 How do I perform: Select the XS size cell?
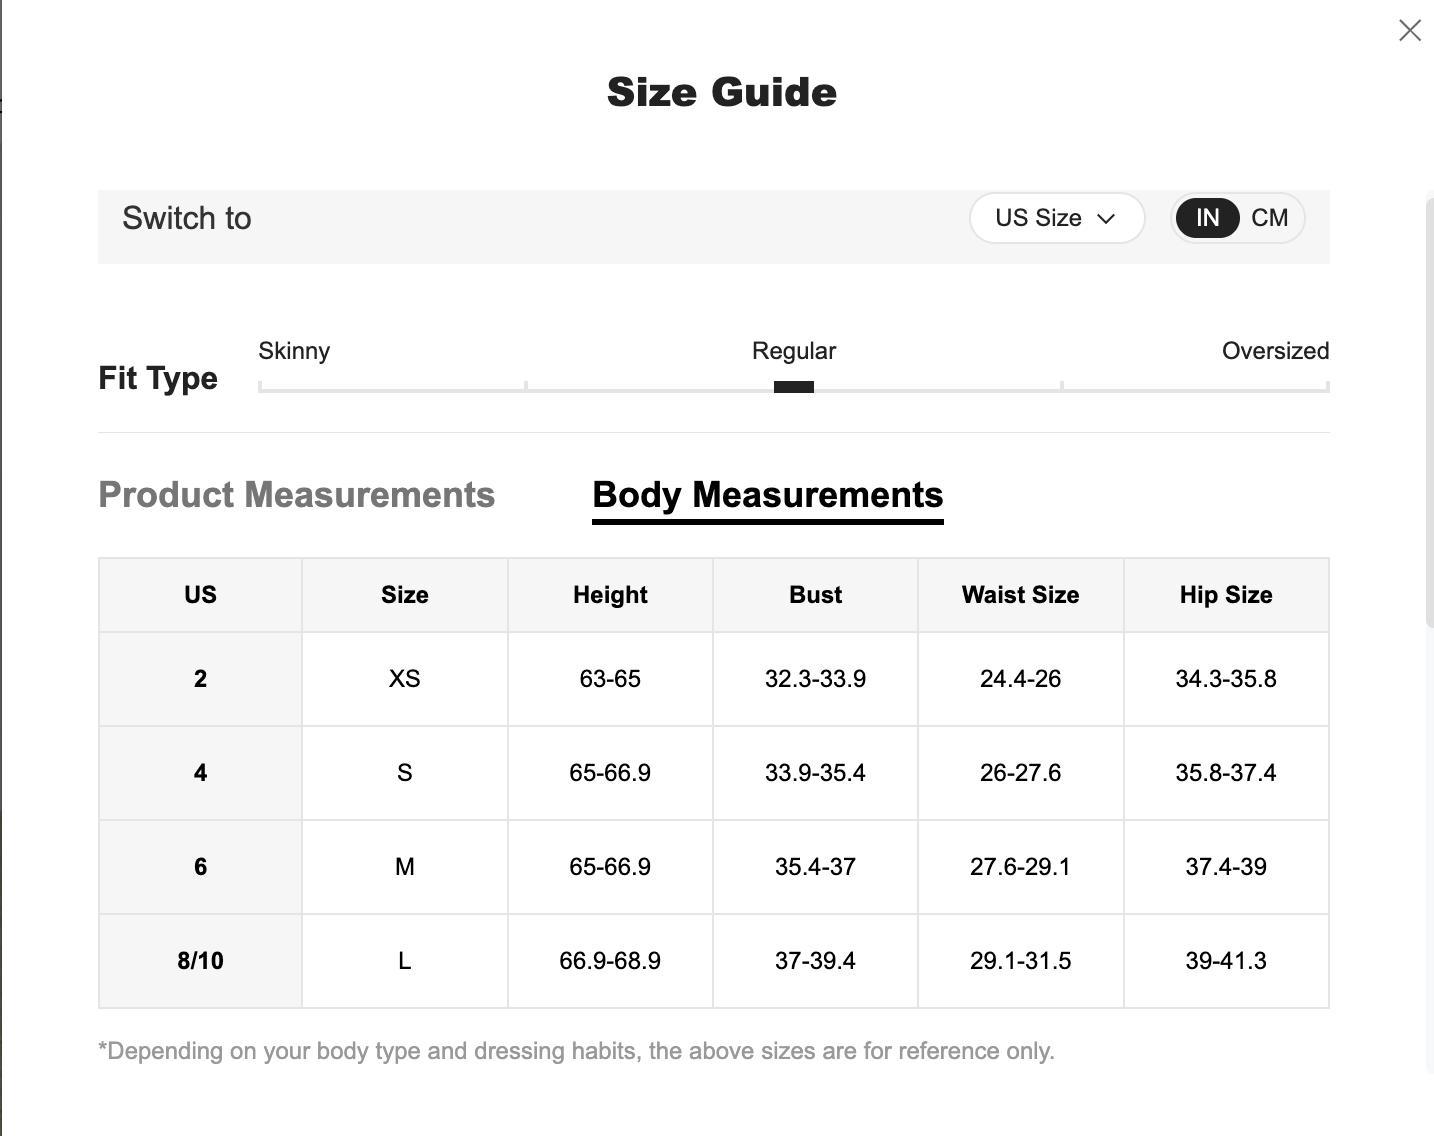(x=404, y=679)
